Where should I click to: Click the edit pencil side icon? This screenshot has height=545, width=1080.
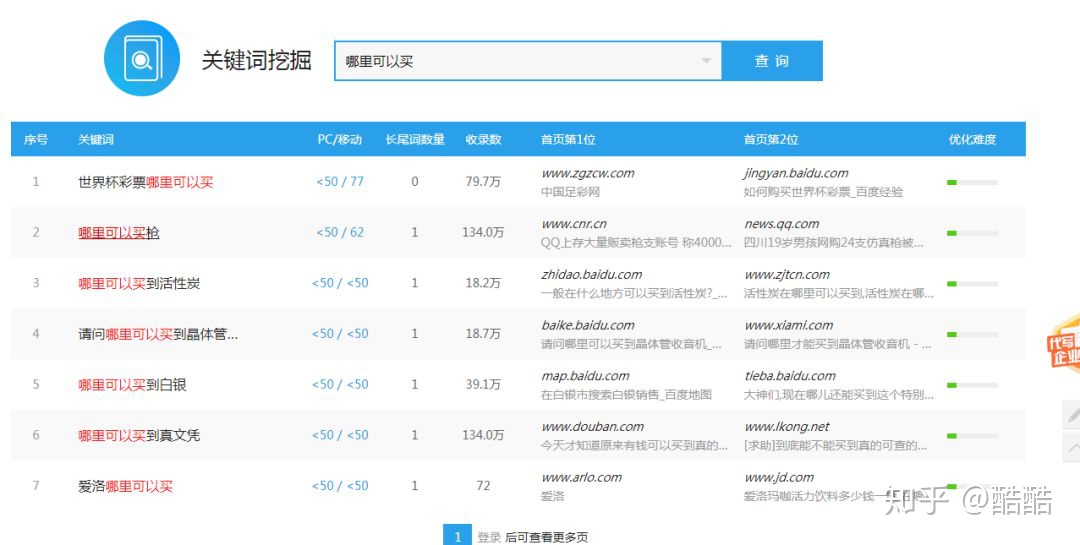click(1072, 414)
